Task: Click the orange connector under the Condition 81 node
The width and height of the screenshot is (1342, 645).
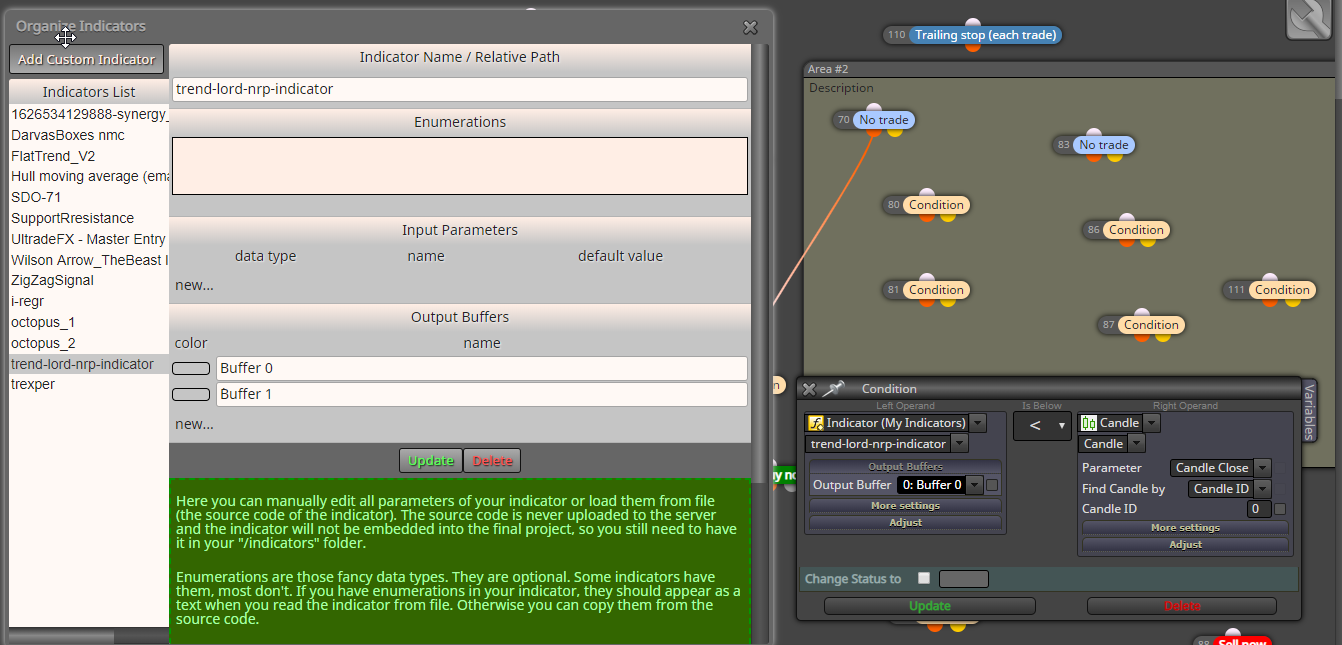Action: [927, 302]
